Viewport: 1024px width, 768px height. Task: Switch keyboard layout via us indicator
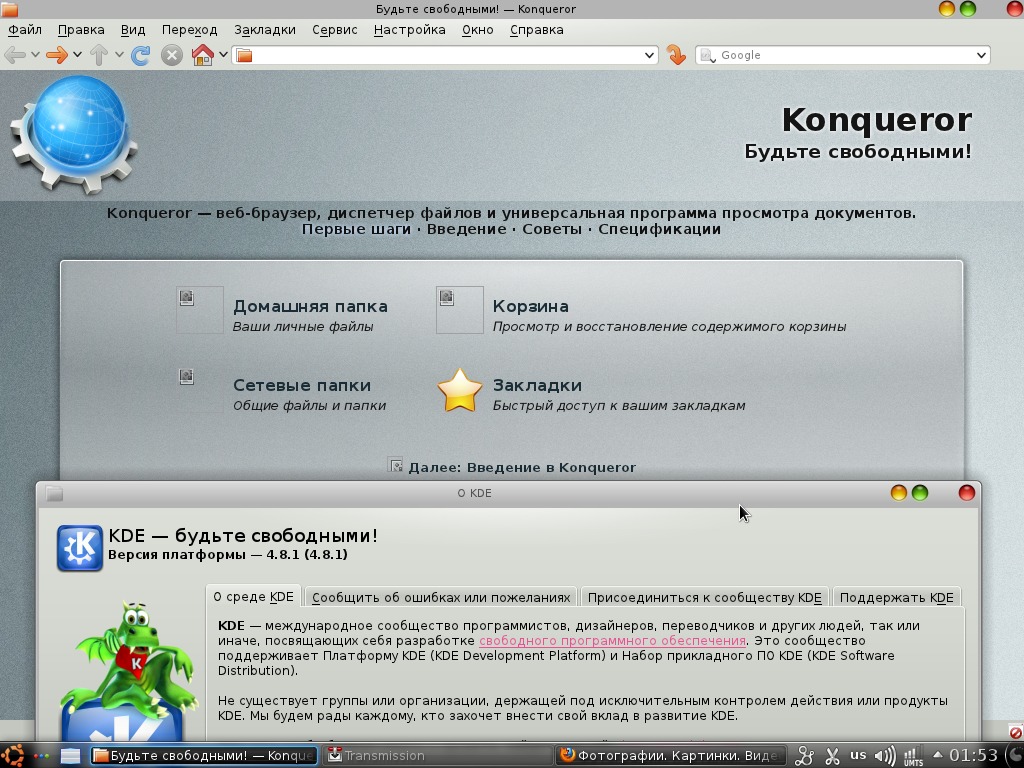[x=858, y=755]
